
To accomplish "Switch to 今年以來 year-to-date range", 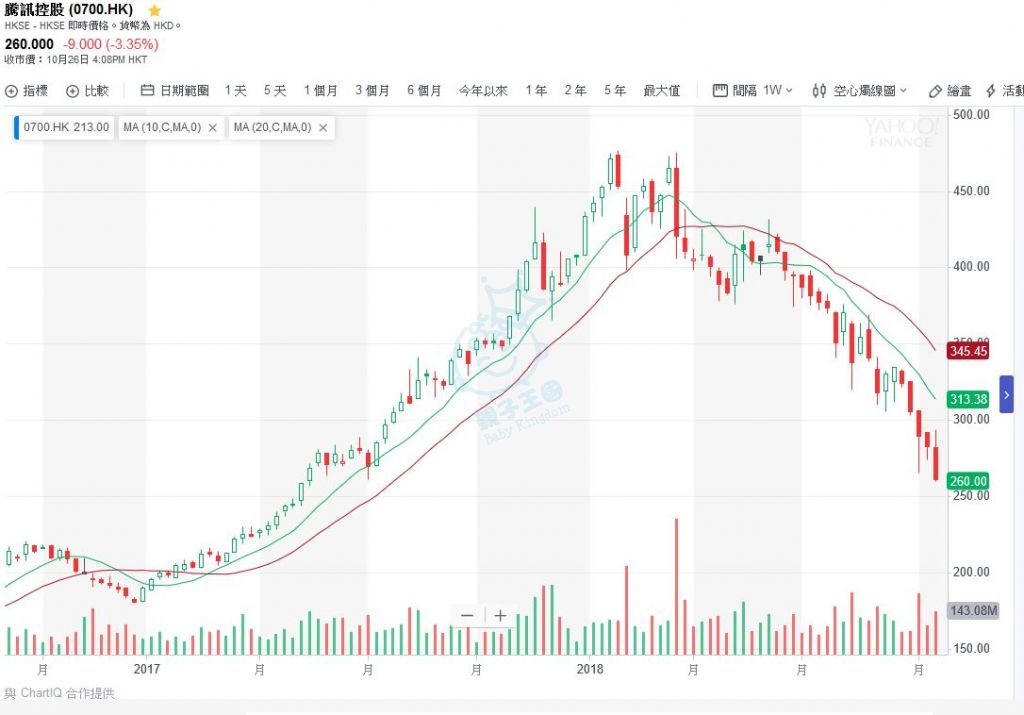I will pyautogui.click(x=484, y=91).
